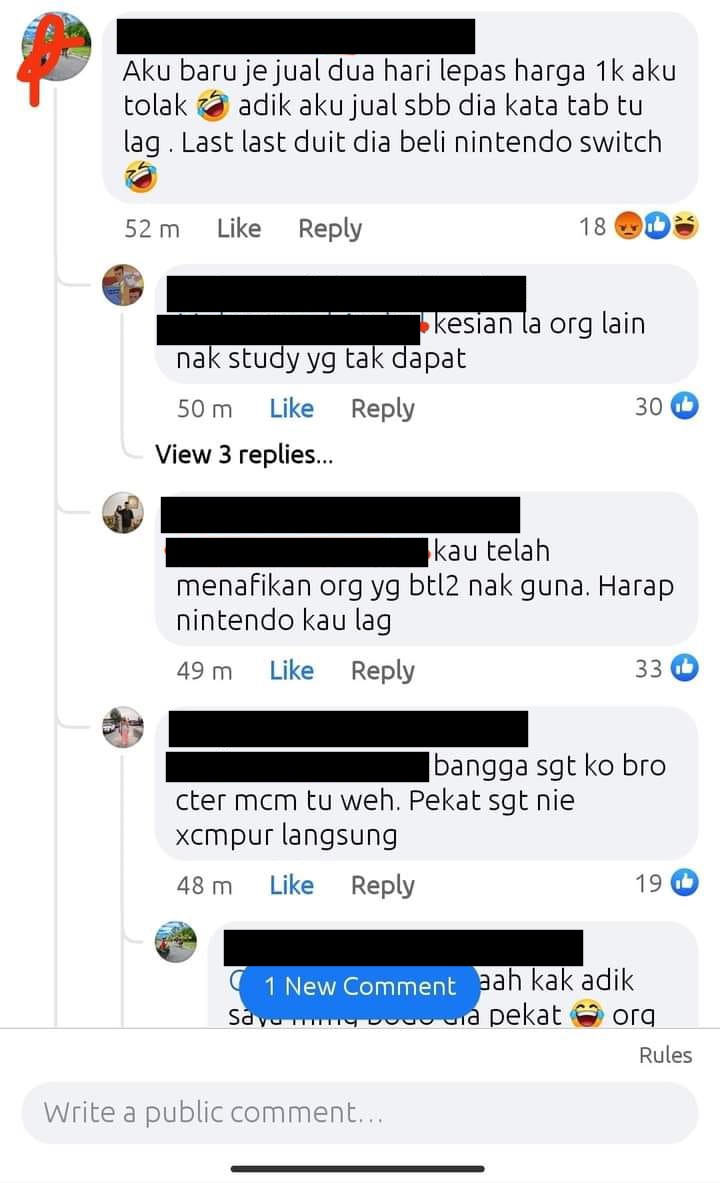Viewport: 720px width, 1183px height.
Task: Open avatar of the 49 m commenter
Action: point(123,513)
